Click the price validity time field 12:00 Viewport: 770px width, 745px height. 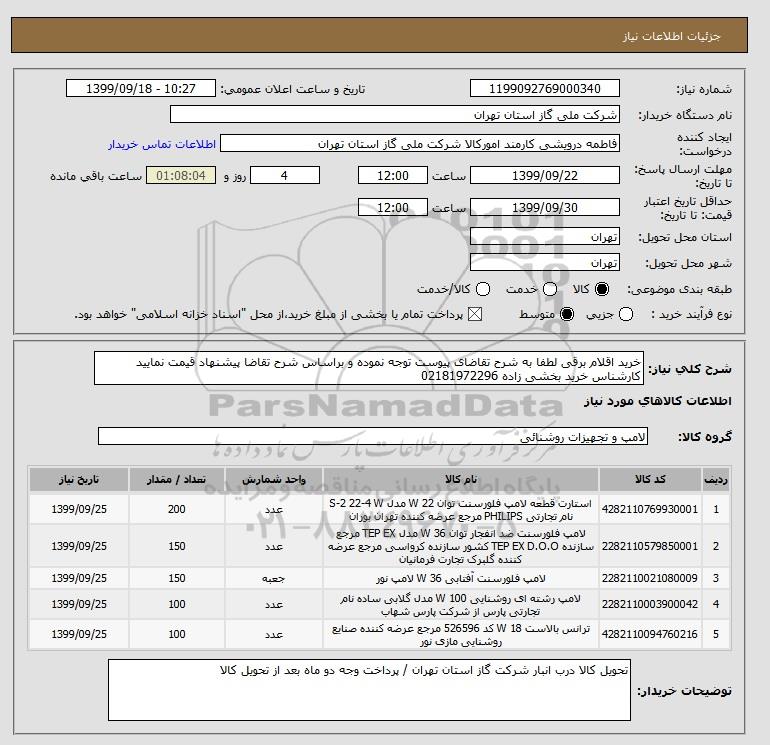pyautogui.click(x=393, y=207)
